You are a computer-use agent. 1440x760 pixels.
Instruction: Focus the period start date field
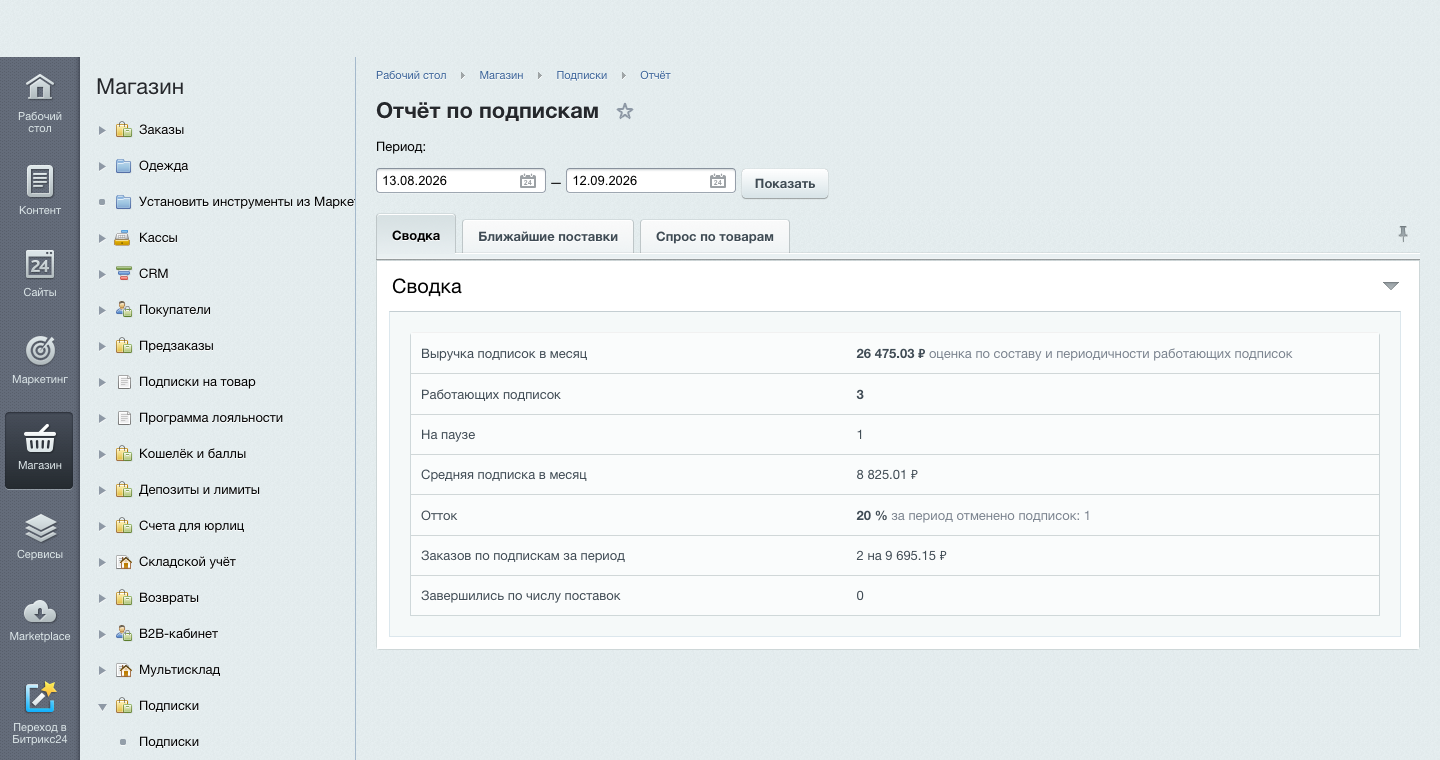pos(461,181)
